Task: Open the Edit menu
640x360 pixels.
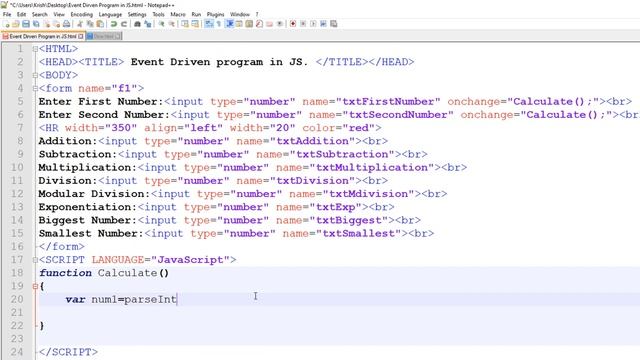Action: click(21, 14)
